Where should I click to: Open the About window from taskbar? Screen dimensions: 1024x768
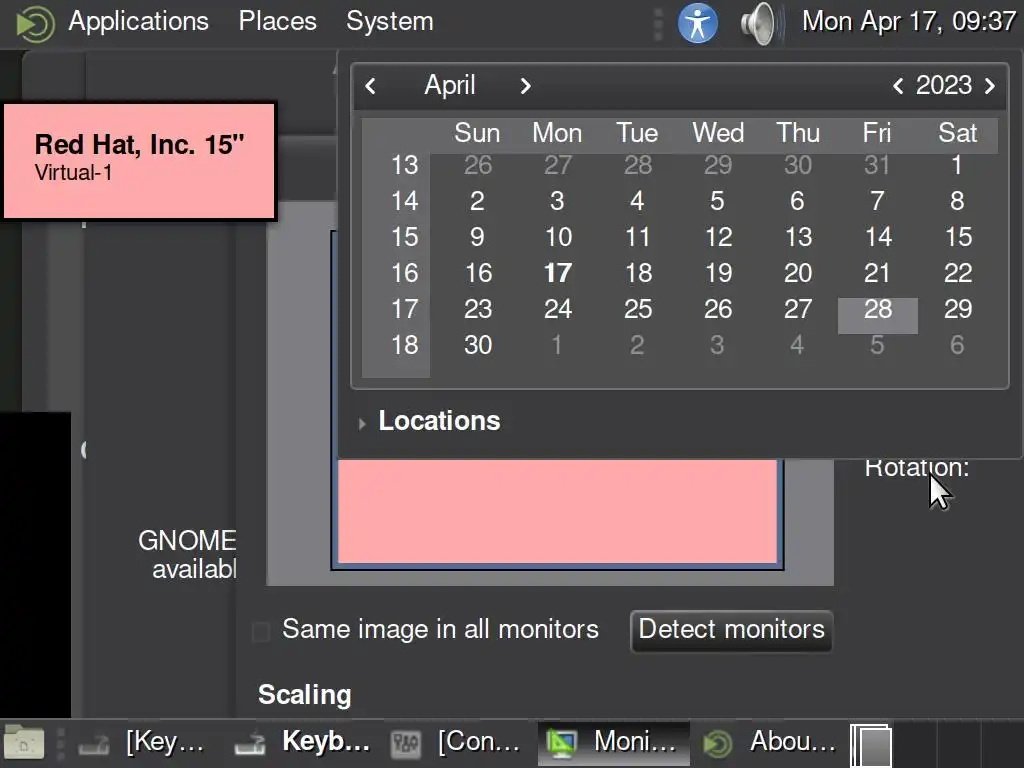pos(770,742)
